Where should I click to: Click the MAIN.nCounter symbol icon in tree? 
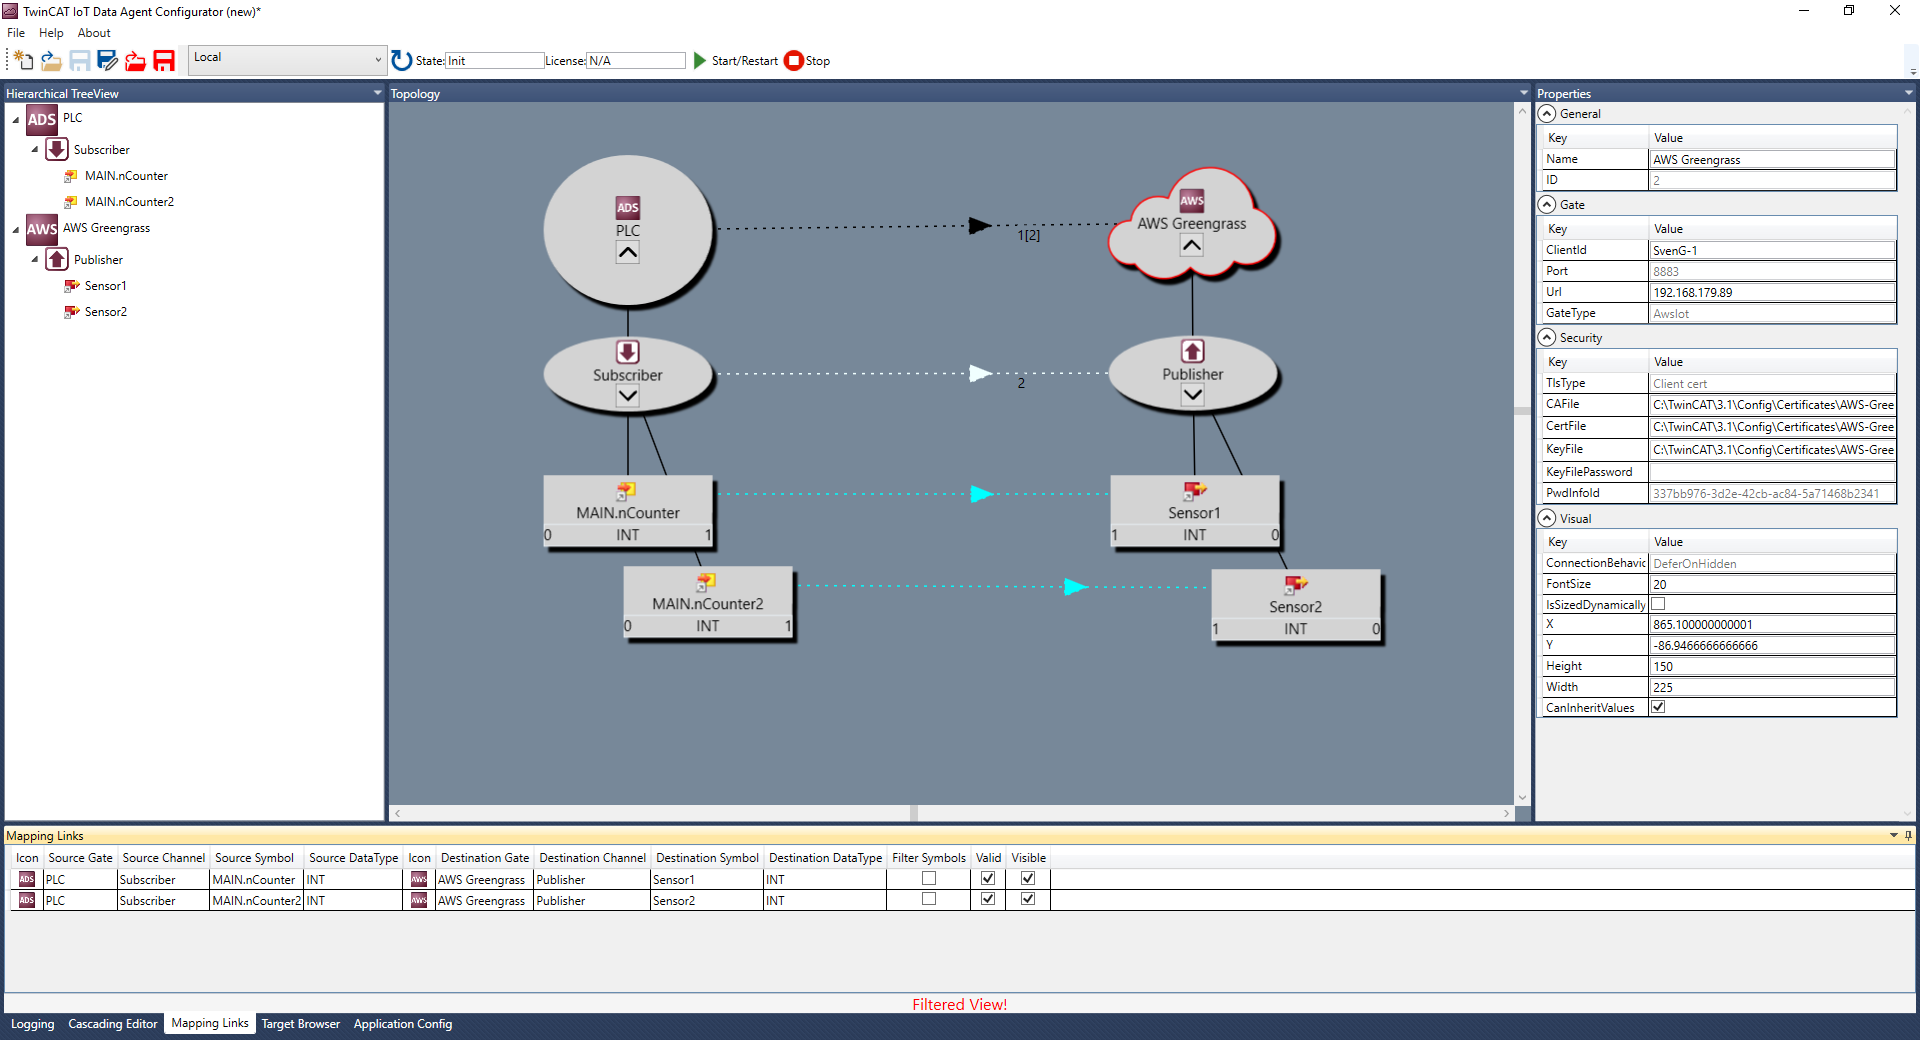click(x=71, y=176)
